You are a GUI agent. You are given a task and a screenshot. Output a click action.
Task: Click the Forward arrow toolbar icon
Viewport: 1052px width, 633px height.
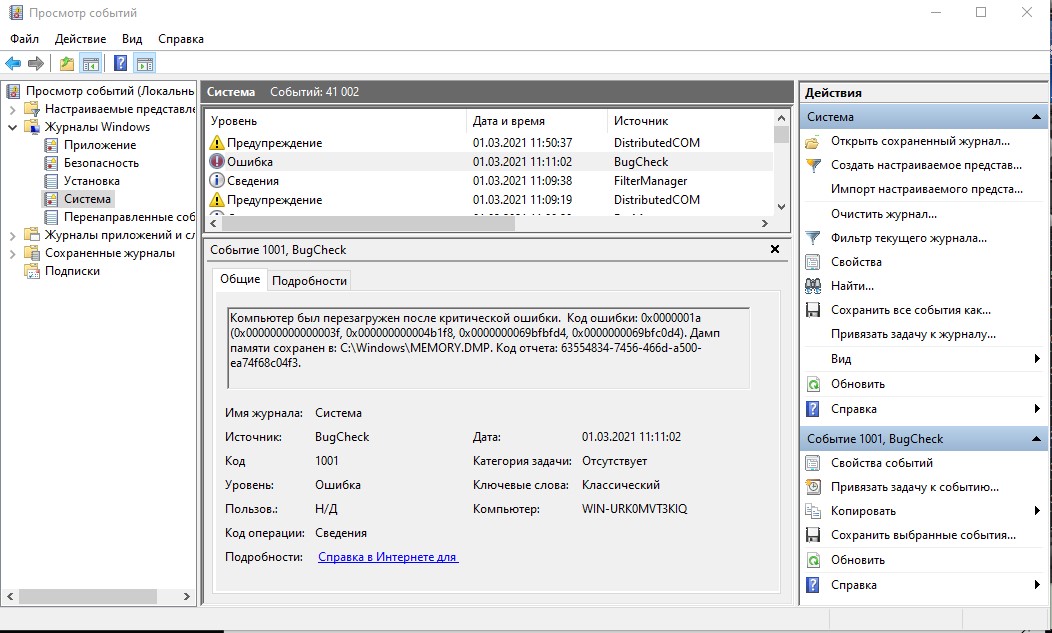[x=36, y=64]
